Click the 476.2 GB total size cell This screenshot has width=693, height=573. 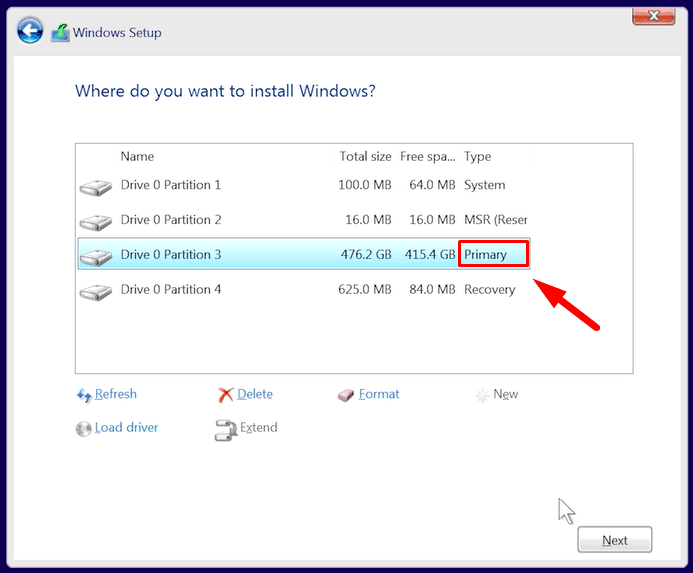click(x=366, y=255)
